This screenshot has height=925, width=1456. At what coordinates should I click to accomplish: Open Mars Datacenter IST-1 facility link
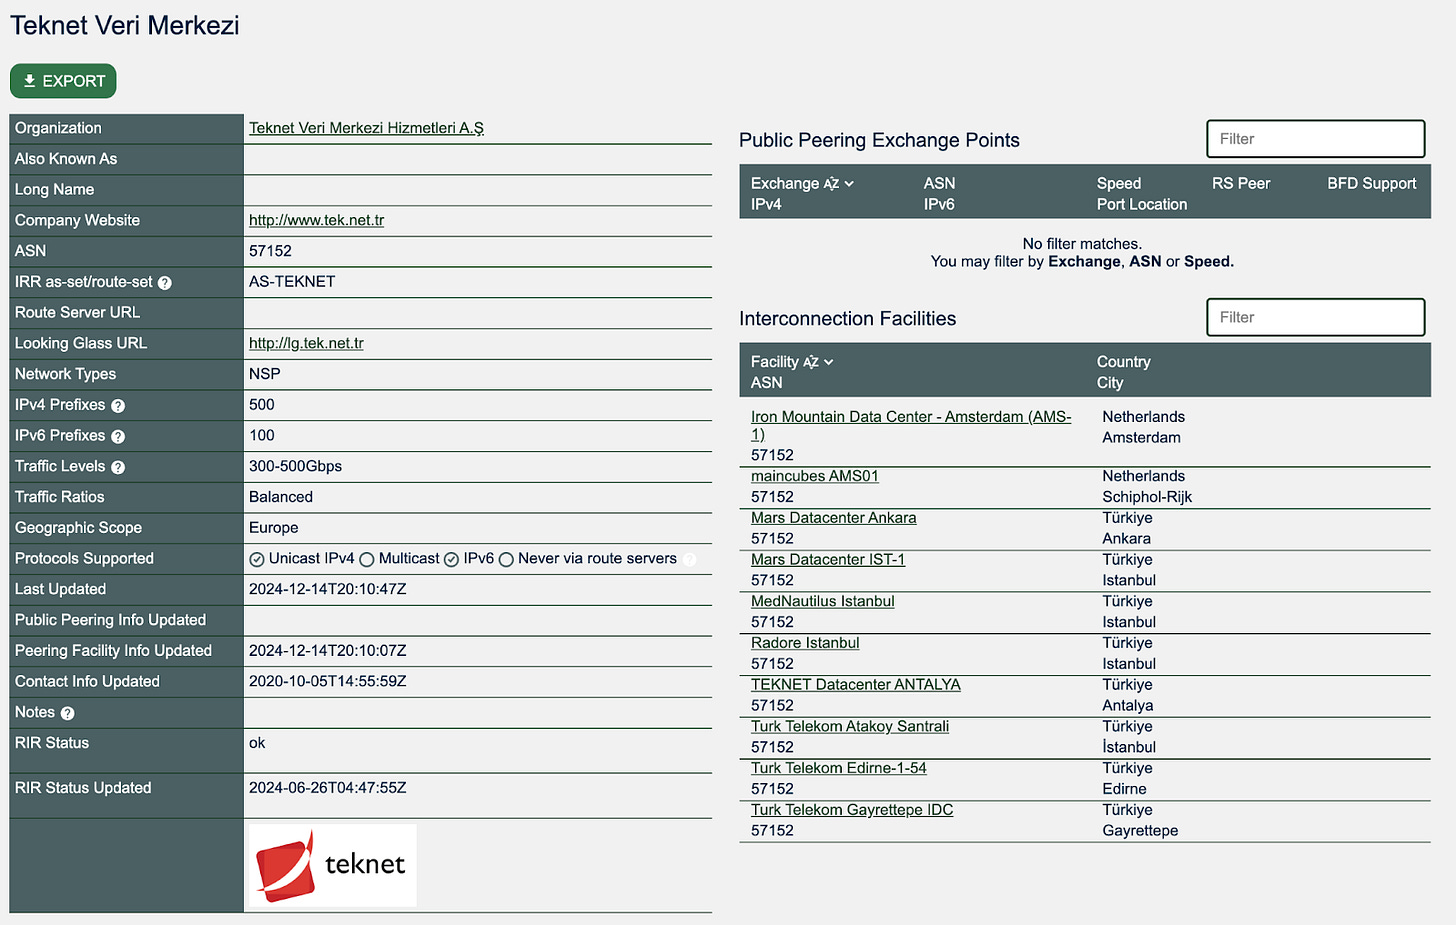[x=828, y=560]
